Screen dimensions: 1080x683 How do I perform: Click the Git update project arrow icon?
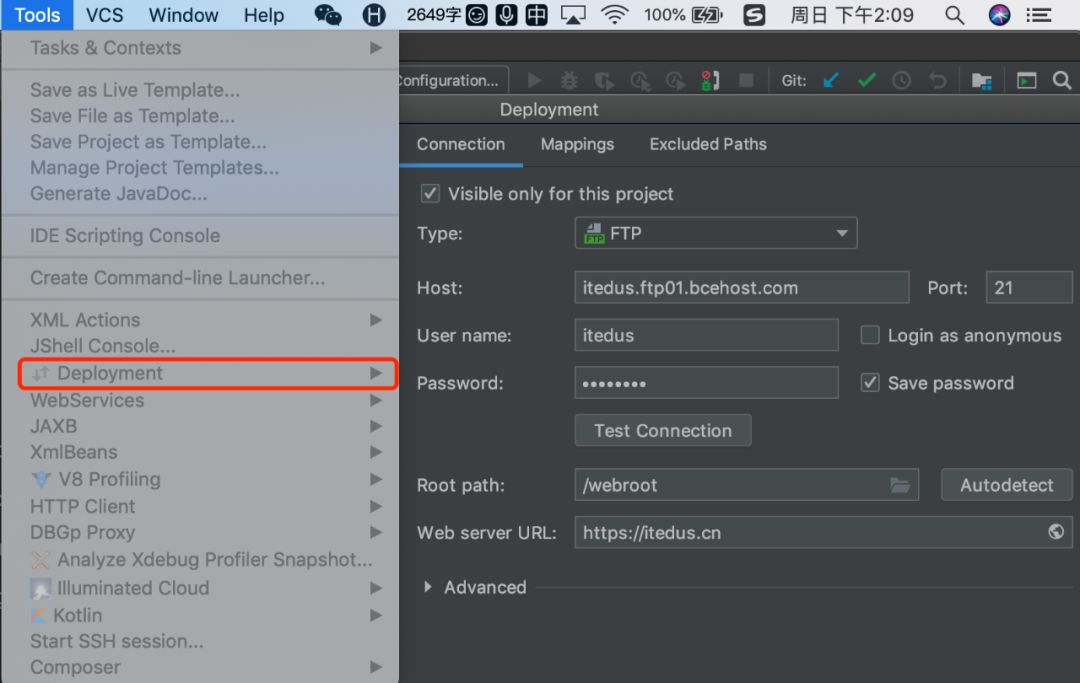(x=831, y=81)
